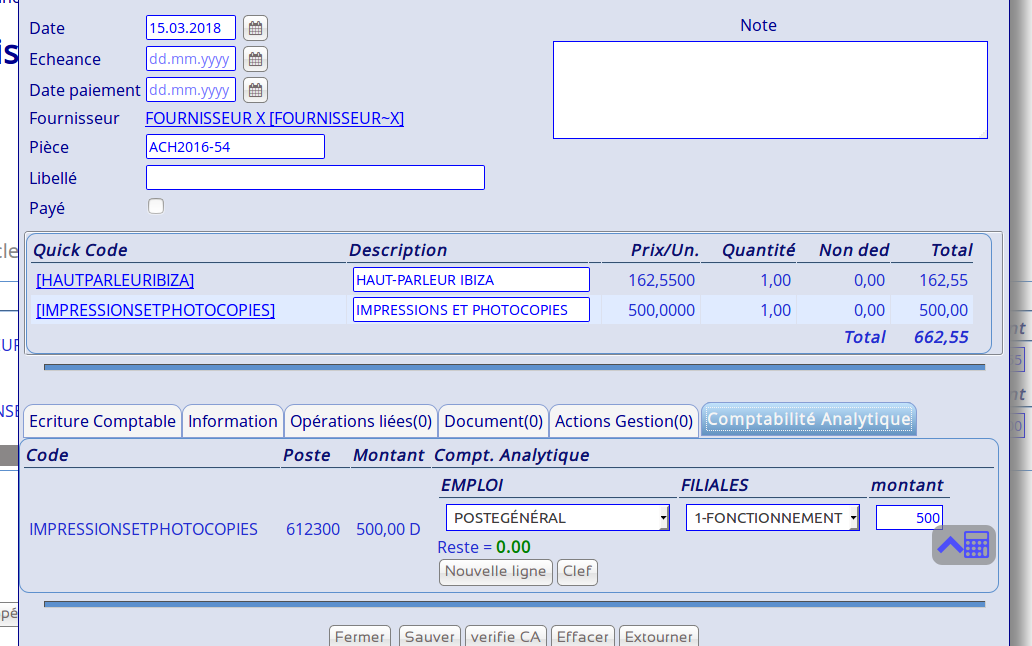
Task: Switch to the Ecriture Comptable tab
Action: coord(102,421)
